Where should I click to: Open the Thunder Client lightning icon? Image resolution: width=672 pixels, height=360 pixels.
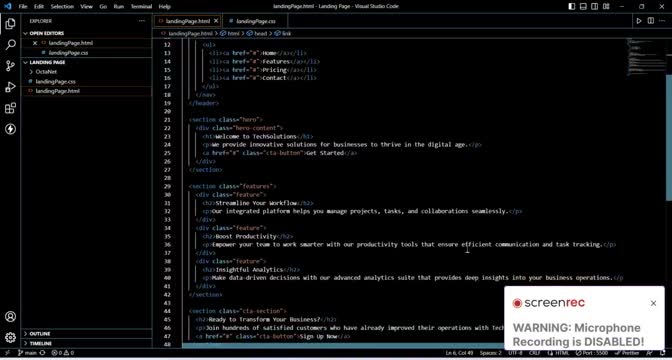(10, 129)
